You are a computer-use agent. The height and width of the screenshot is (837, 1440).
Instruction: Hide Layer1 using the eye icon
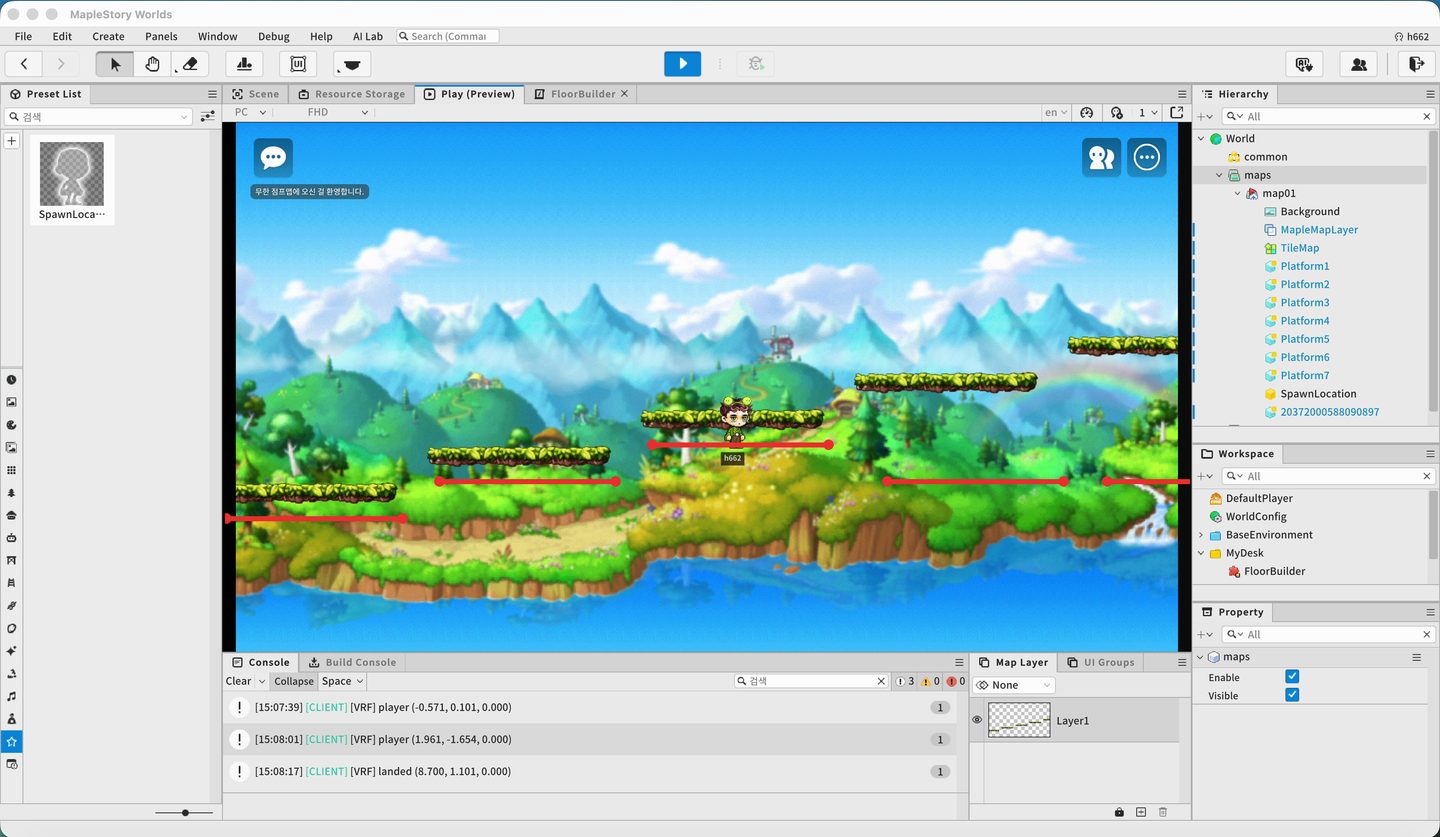tap(977, 720)
